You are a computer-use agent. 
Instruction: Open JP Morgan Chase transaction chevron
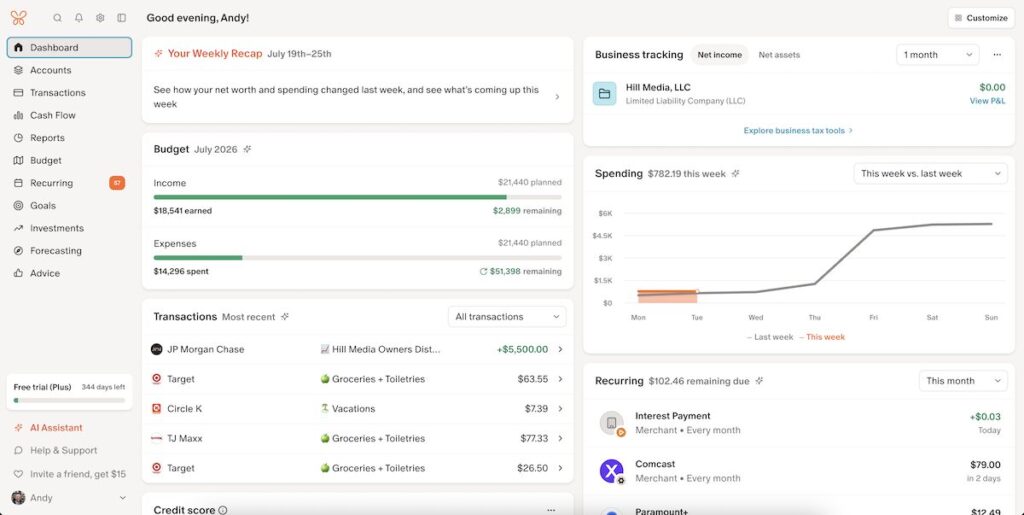point(560,349)
